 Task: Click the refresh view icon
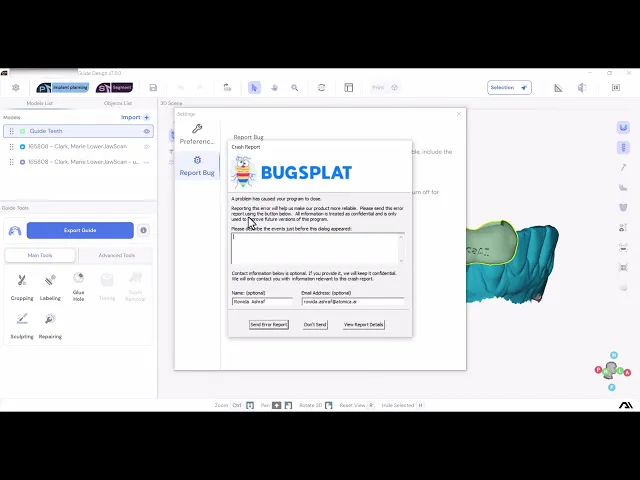click(x=322, y=88)
